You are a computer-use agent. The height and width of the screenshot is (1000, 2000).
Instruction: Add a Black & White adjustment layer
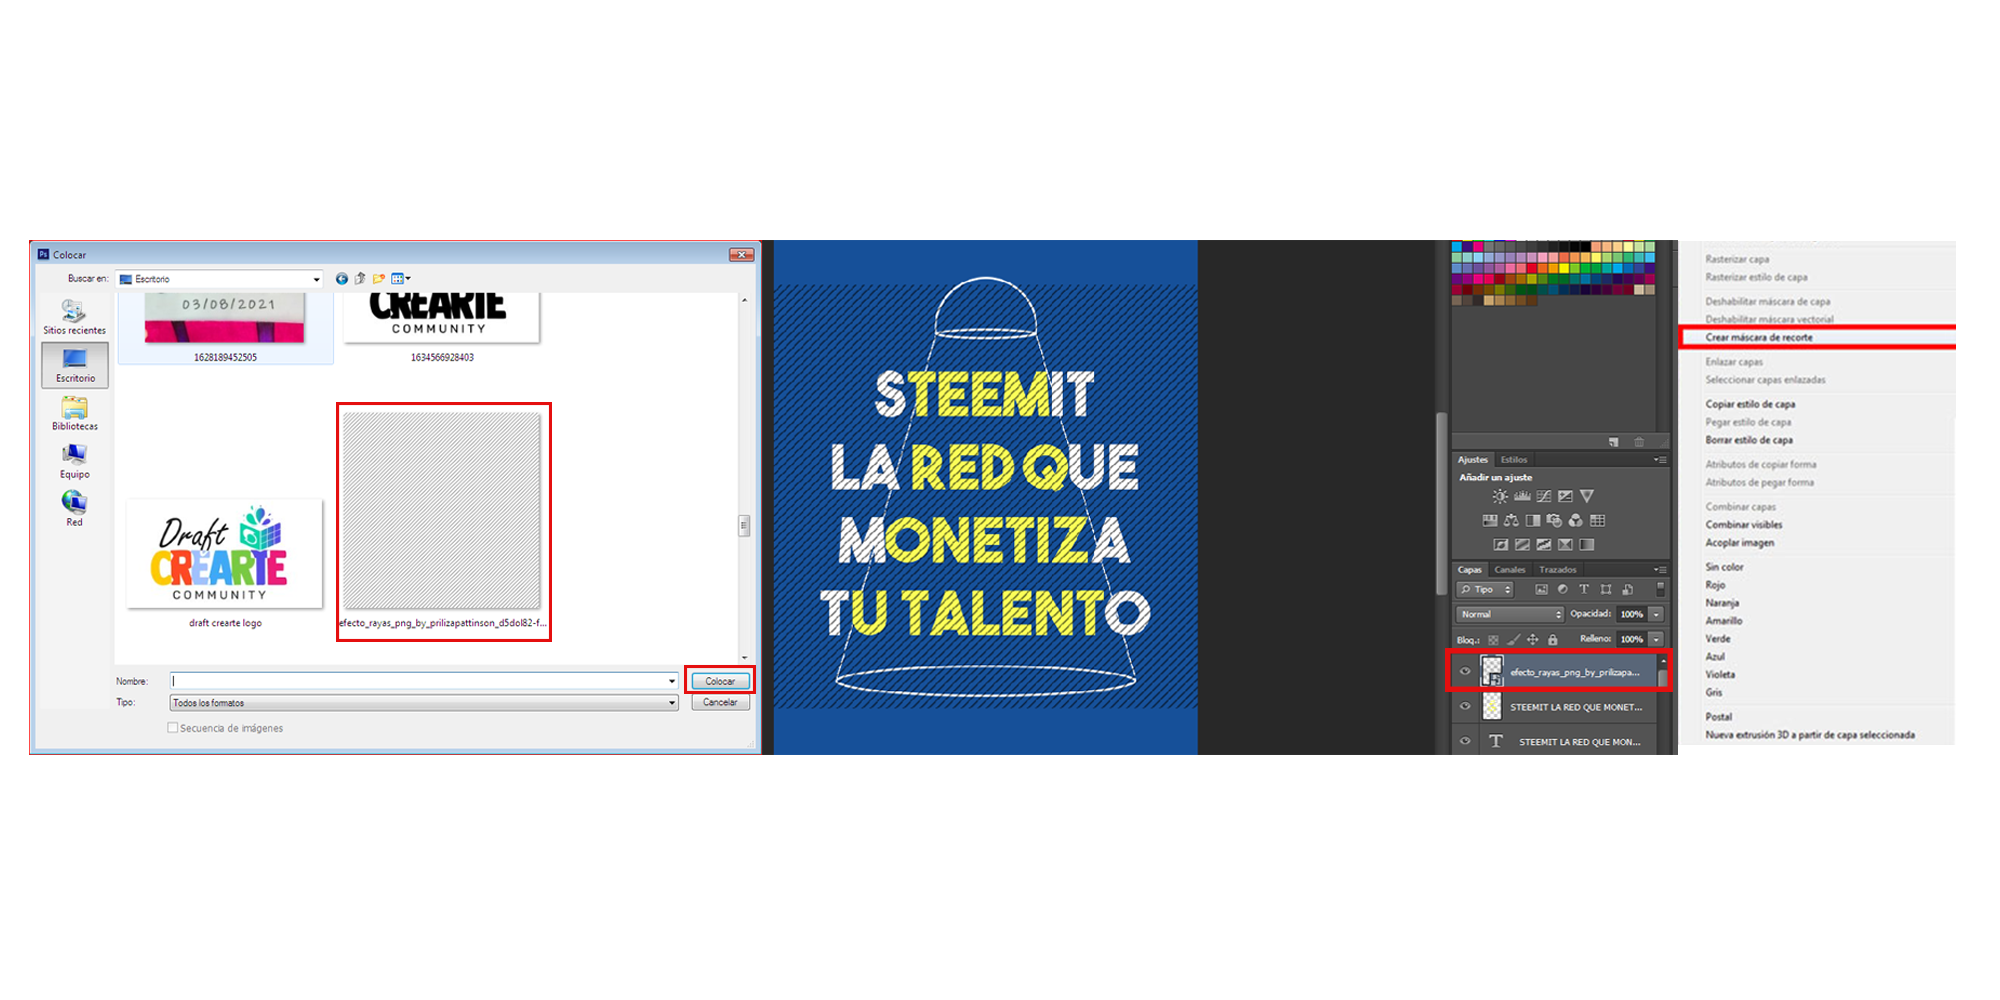pyautogui.click(x=1533, y=520)
